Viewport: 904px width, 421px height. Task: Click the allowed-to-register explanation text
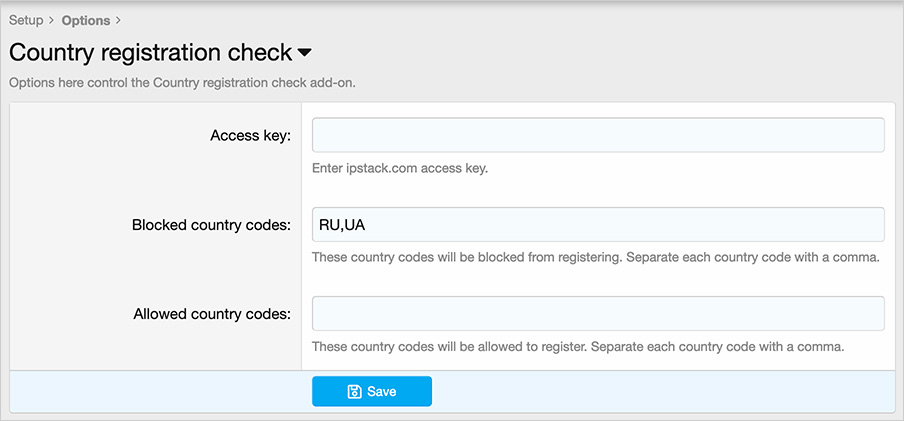[578, 347]
